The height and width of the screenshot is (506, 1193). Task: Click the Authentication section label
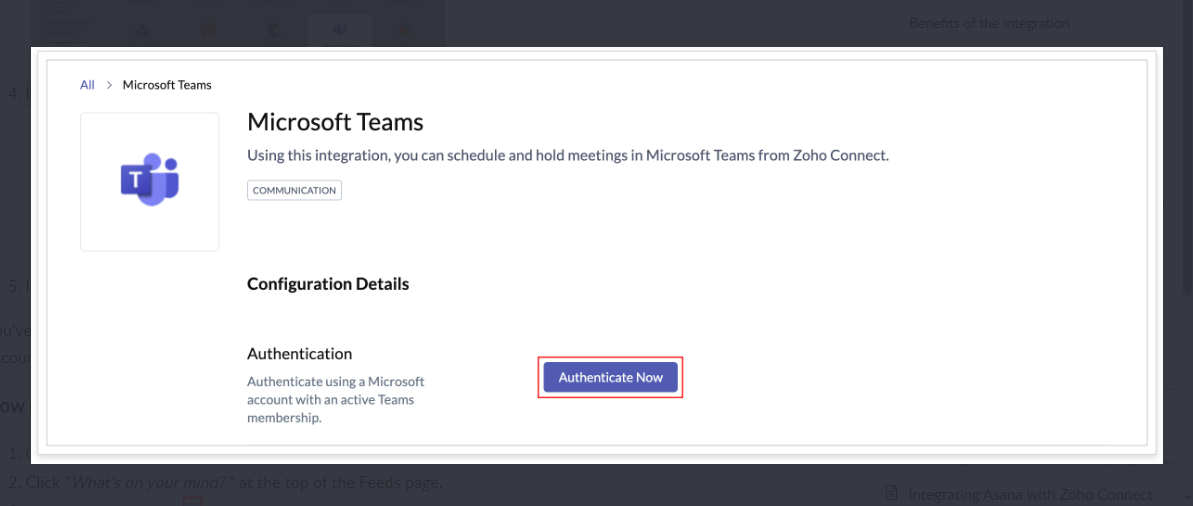click(x=300, y=354)
